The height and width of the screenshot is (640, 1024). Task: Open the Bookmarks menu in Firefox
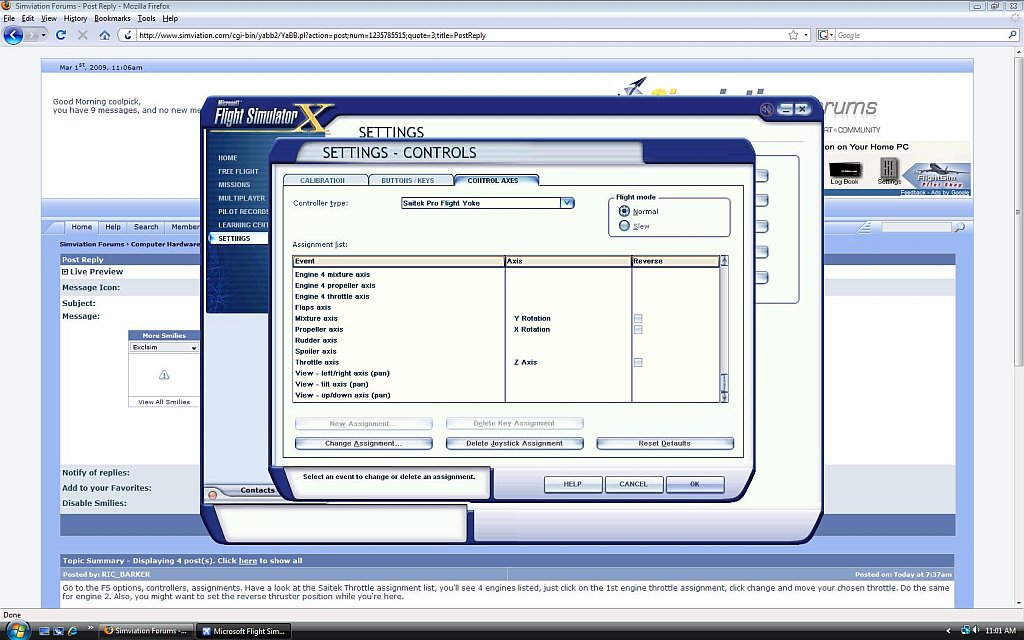[x=112, y=18]
